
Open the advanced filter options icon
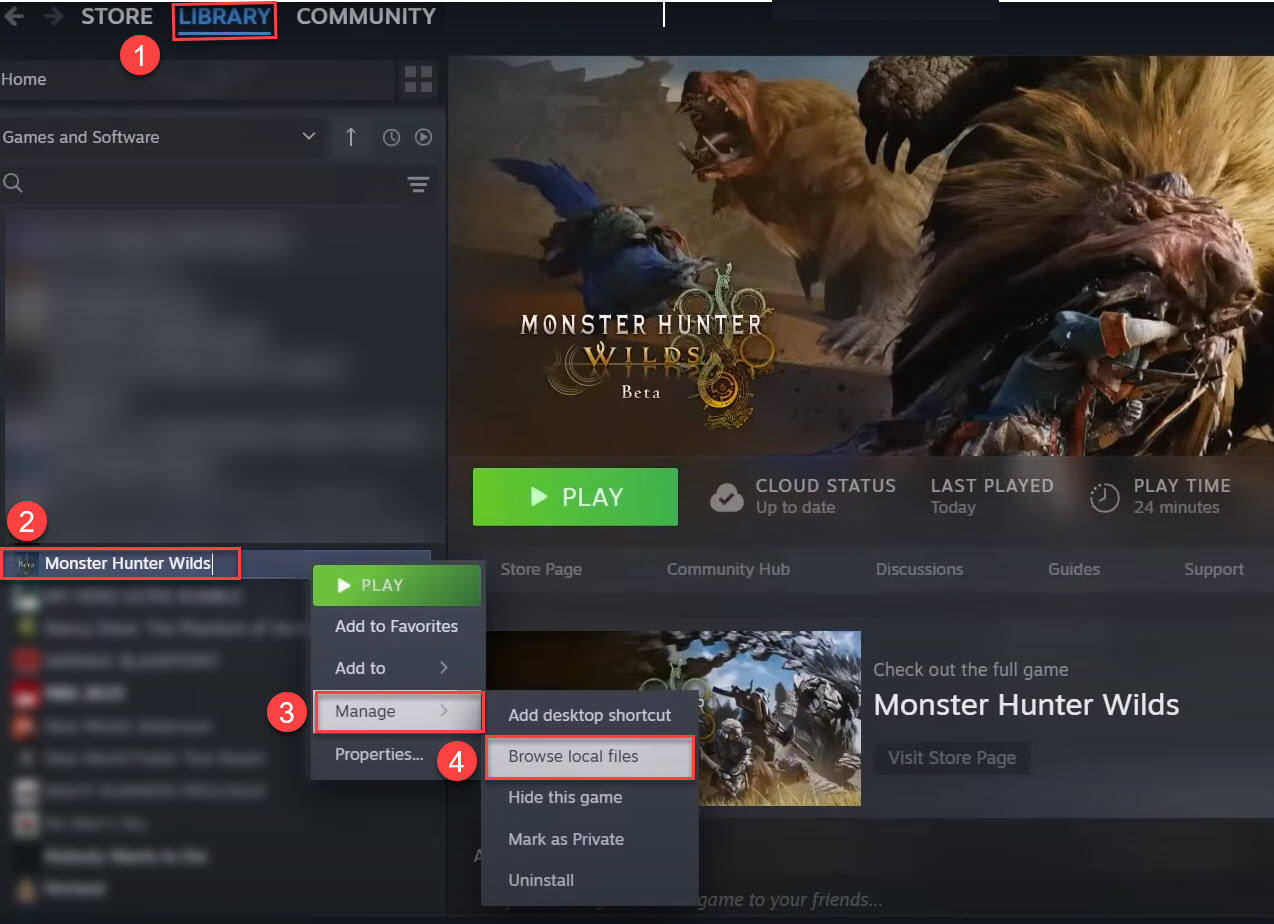418,184
